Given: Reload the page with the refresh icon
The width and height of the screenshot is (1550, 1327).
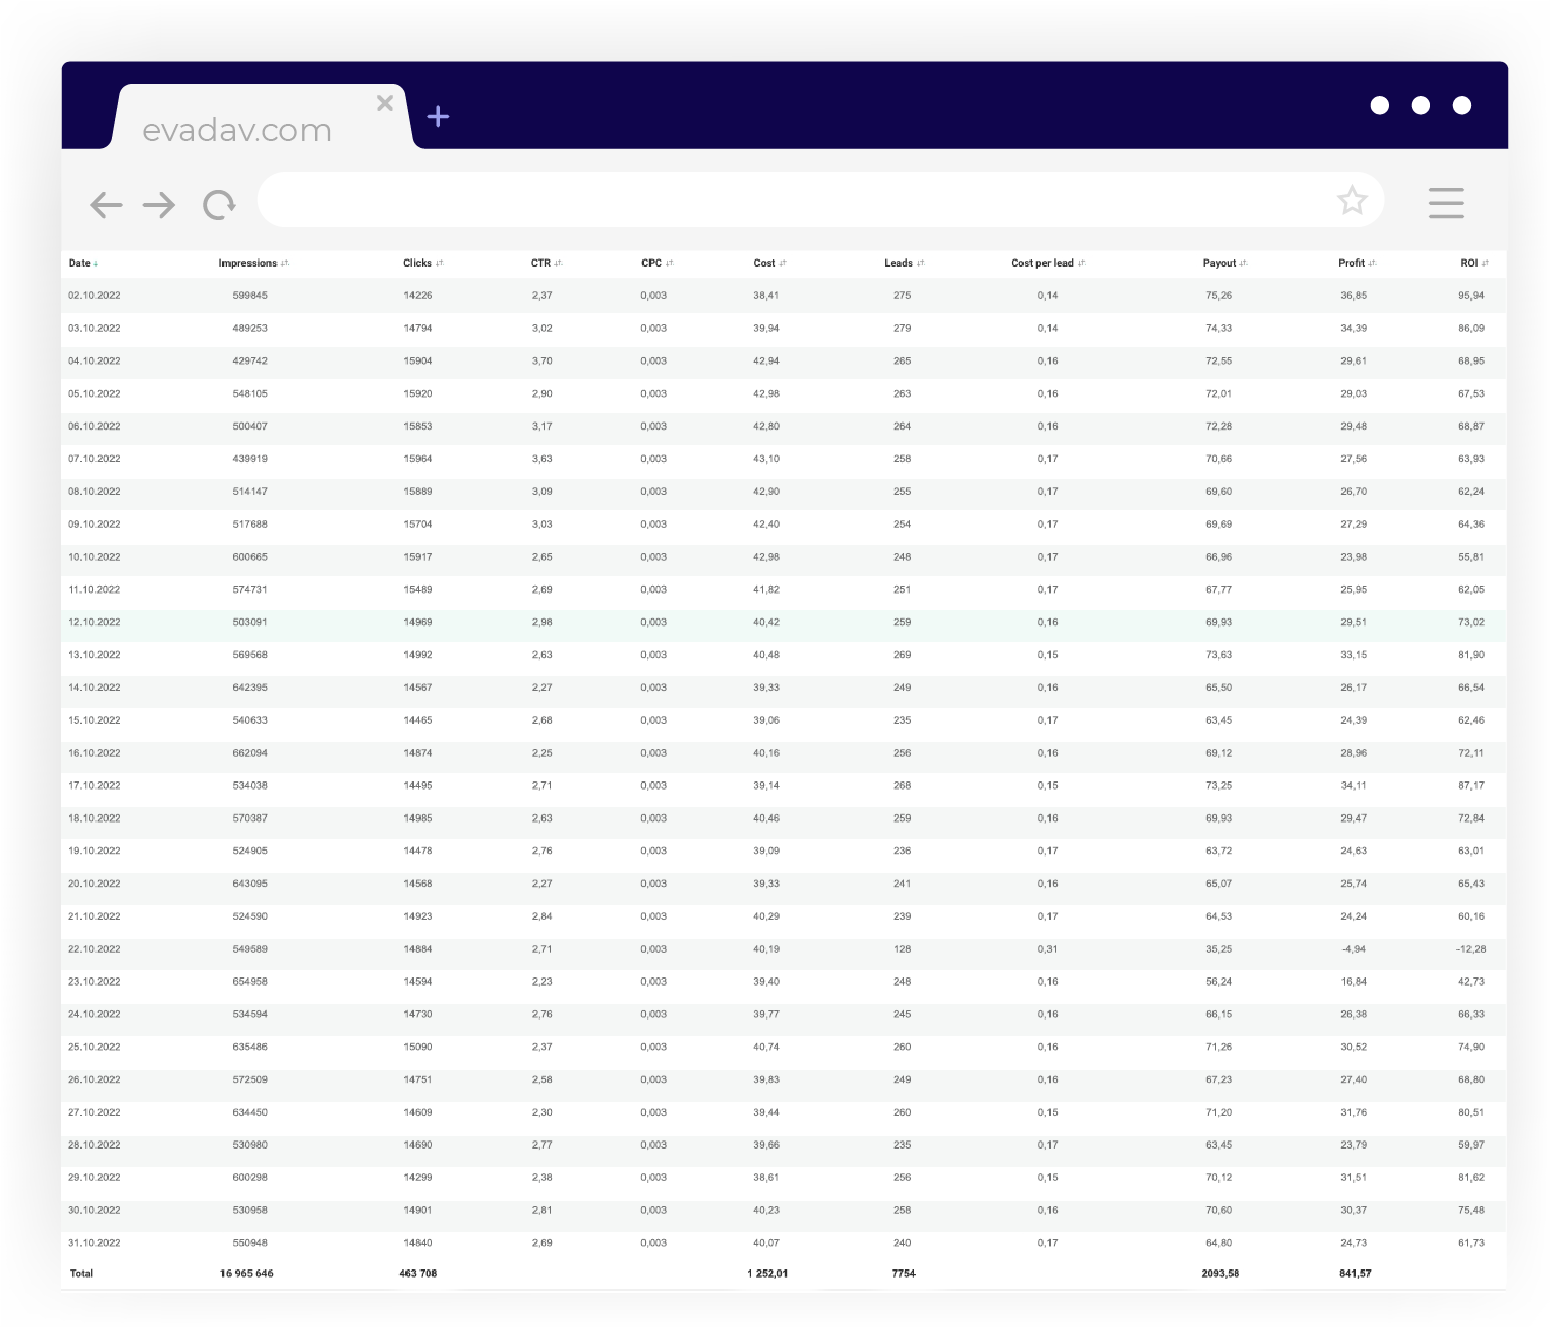Looking at the screenshot, I should (219, 205).
